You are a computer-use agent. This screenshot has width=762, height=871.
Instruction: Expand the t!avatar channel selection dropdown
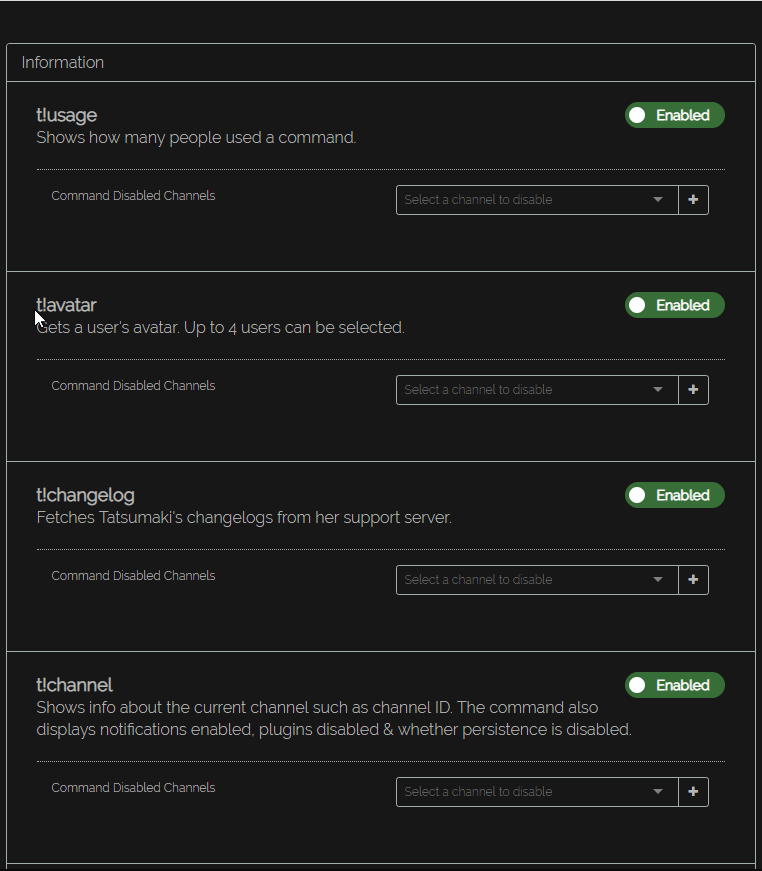pos(536,390)
